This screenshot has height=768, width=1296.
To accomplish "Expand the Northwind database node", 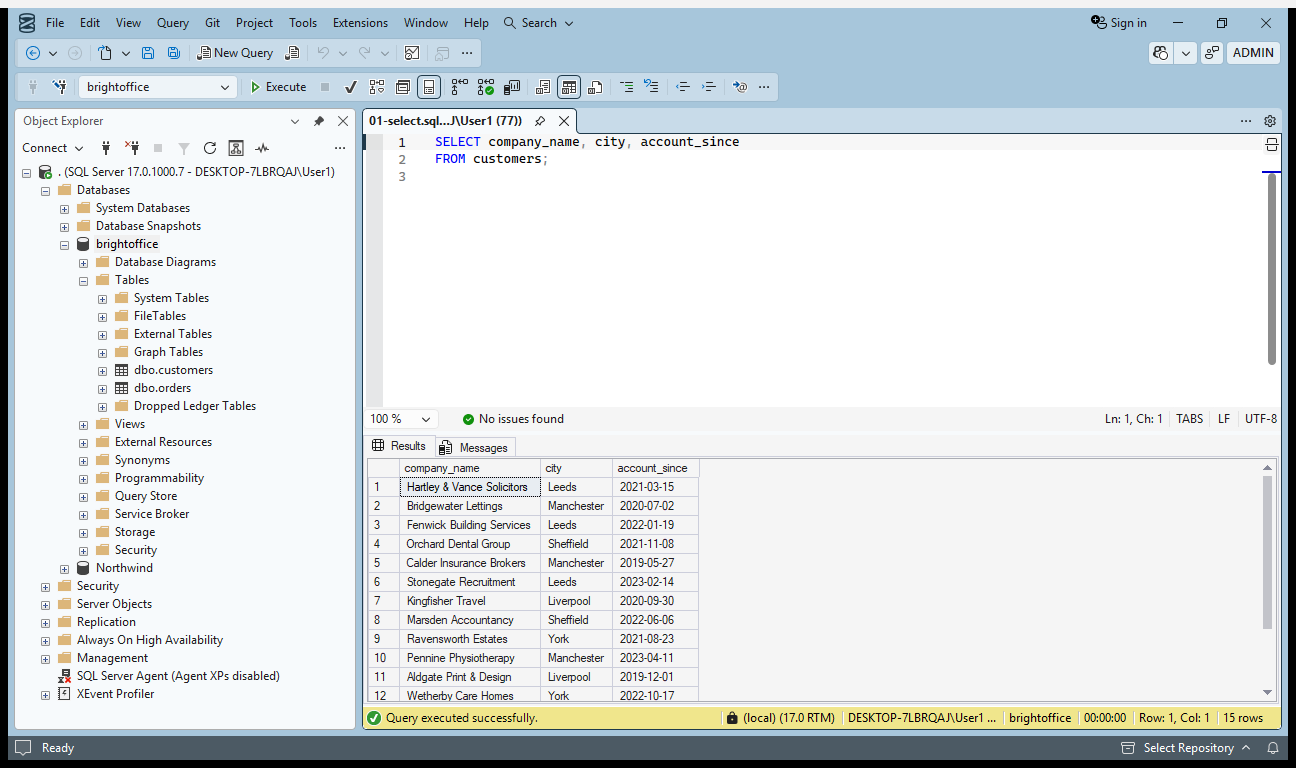I will tap(64, 568).
